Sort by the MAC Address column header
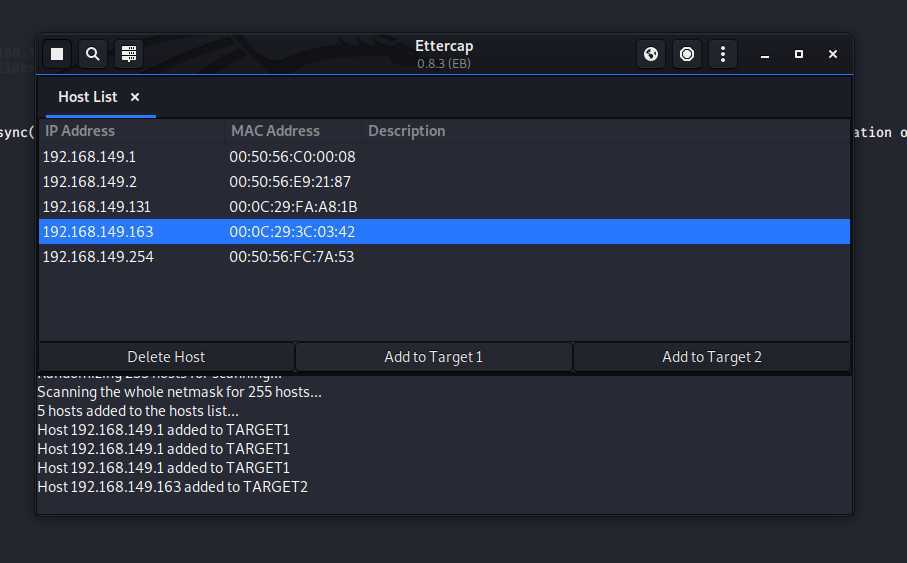Screen dimensions: 907x563 [294, 131]
